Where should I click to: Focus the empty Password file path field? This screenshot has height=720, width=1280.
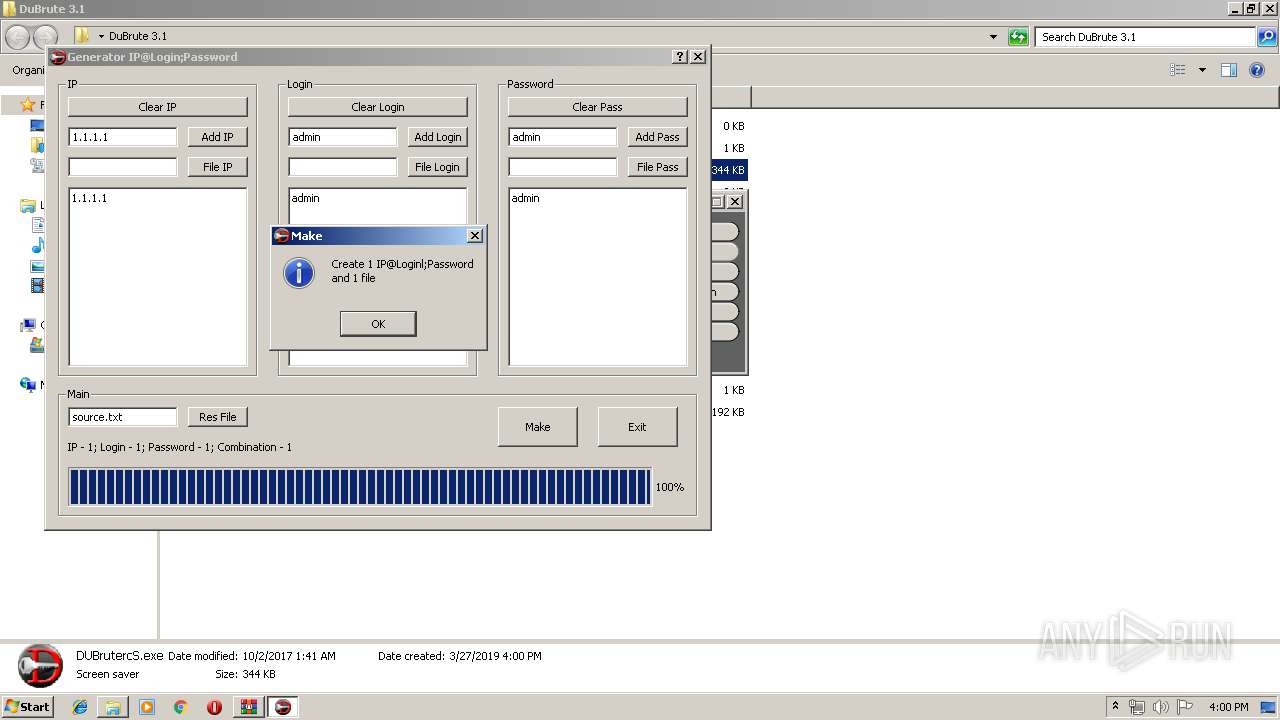click(563, 167)
